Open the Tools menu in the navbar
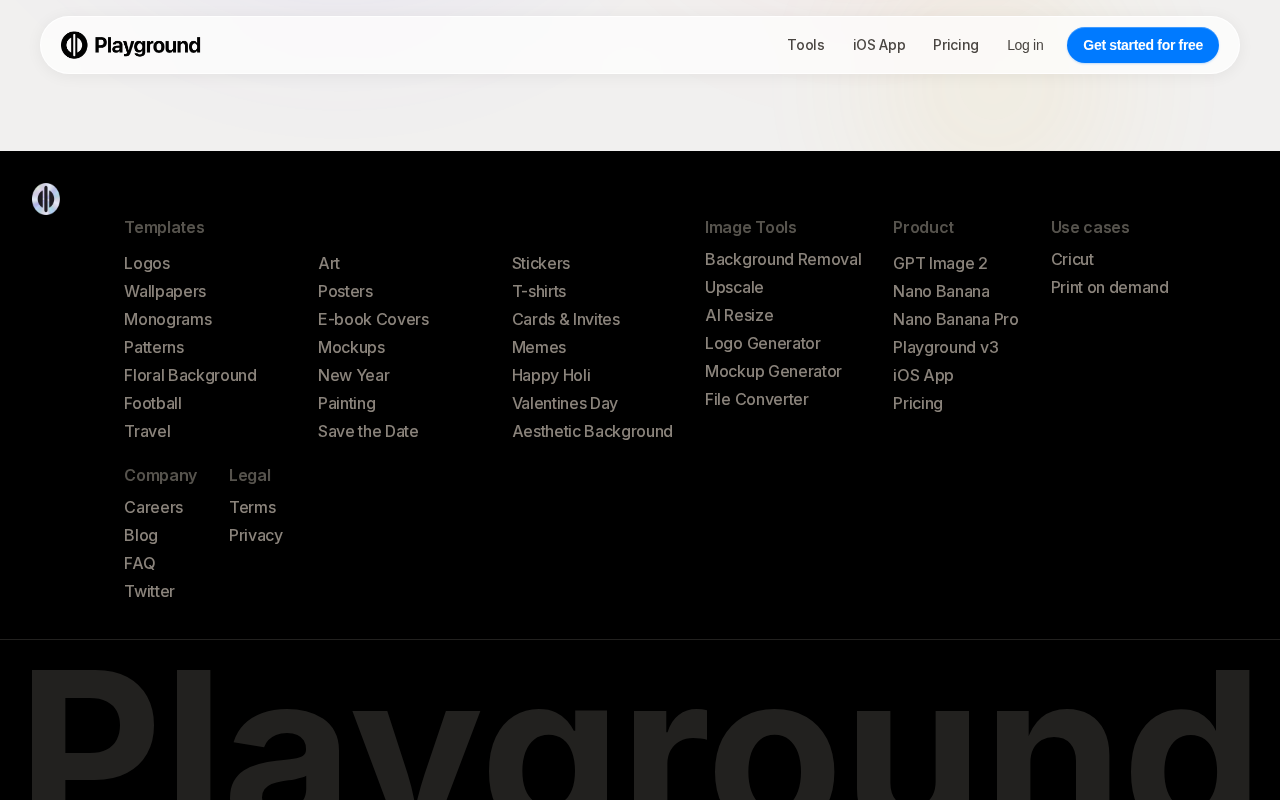 806,45
